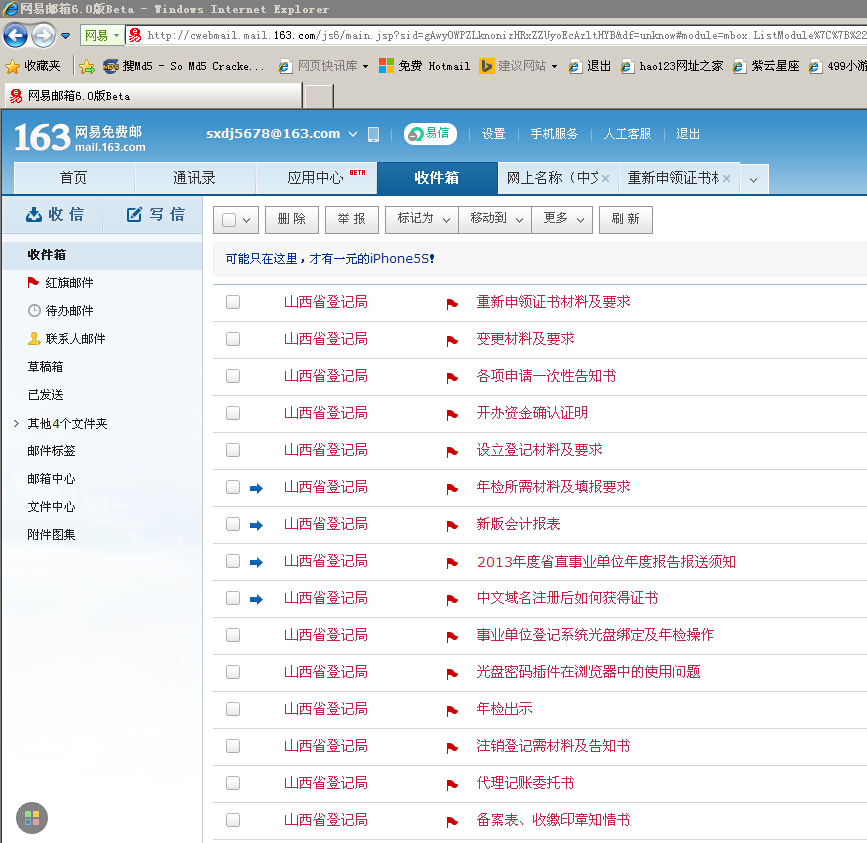
Task: Open the 网页快讯库 dropdown arrow
Action: [365, 66]
